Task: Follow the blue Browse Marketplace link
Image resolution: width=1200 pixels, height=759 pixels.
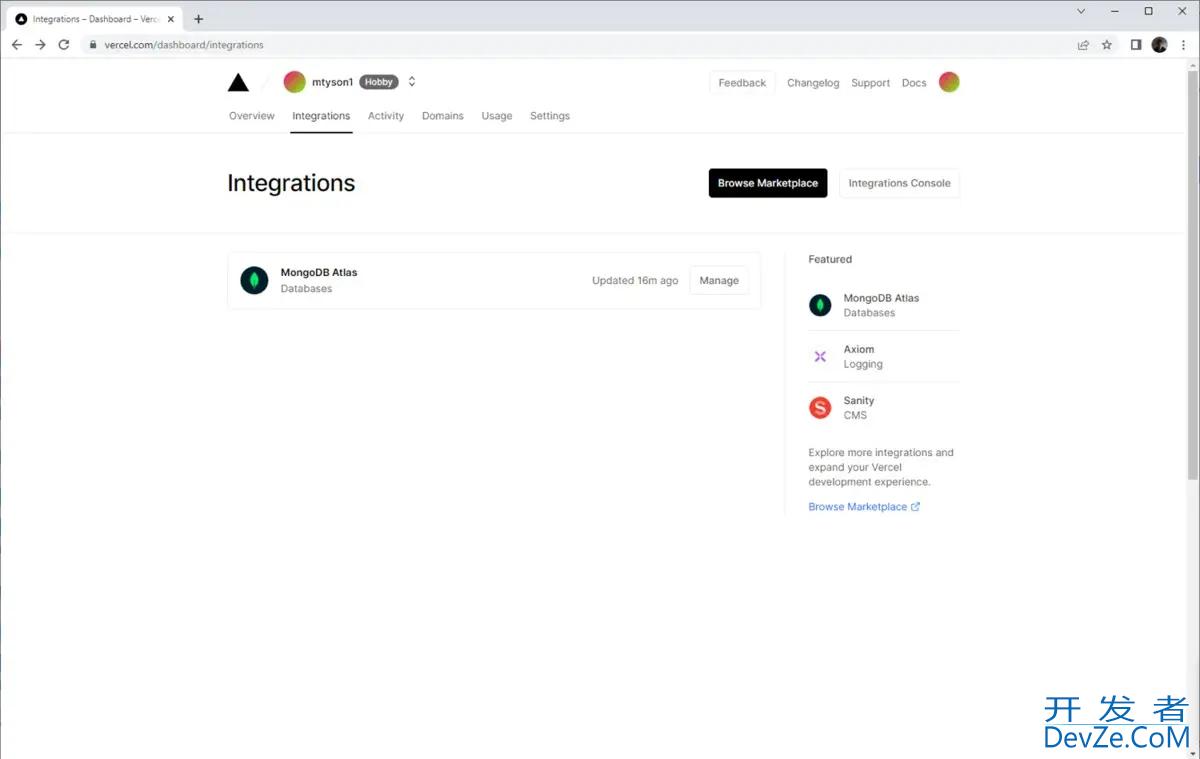Action: tap(858, 507)
